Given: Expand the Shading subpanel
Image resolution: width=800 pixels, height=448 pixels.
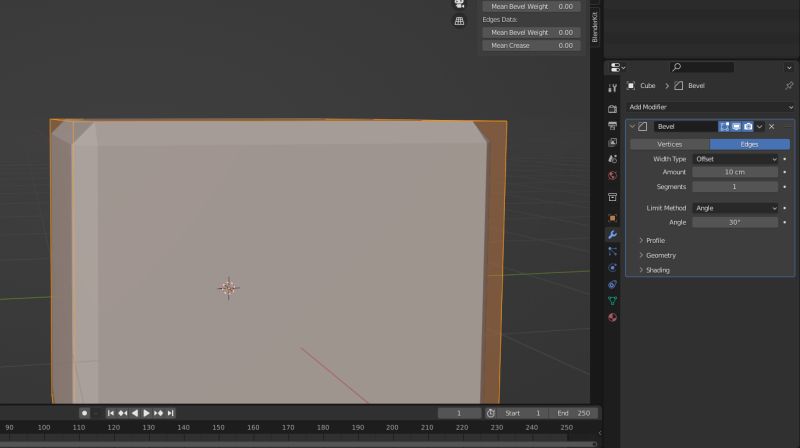Looking at the screenshot, I should click(x=655, y=270).
